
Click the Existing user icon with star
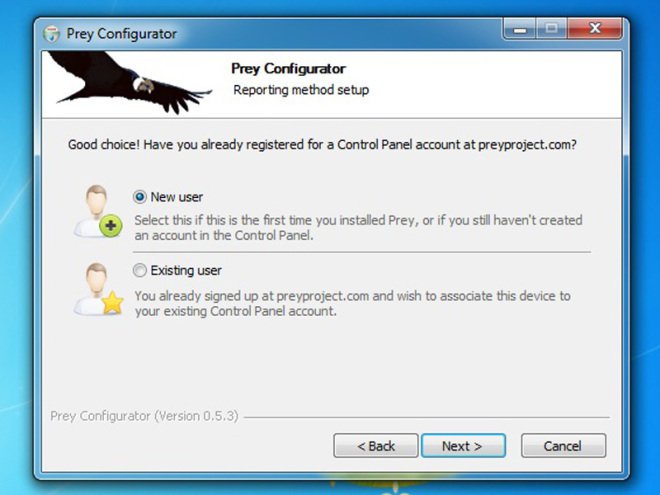pyautogui.click(x=98, y=289)
